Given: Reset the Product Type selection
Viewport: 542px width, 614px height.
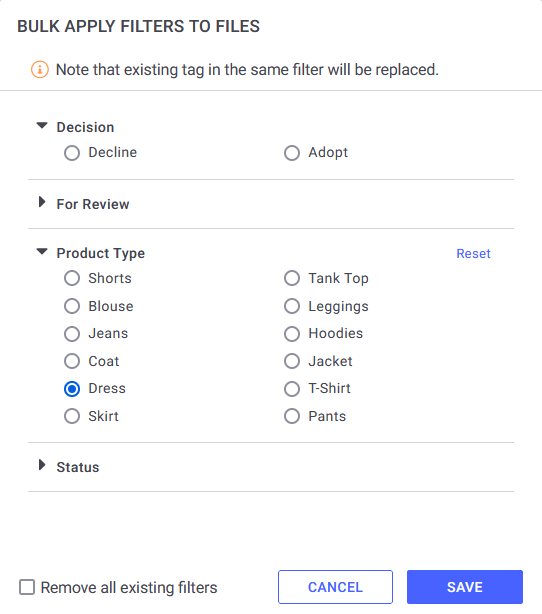Looking at the screenshot, I should tap(473, 254).
